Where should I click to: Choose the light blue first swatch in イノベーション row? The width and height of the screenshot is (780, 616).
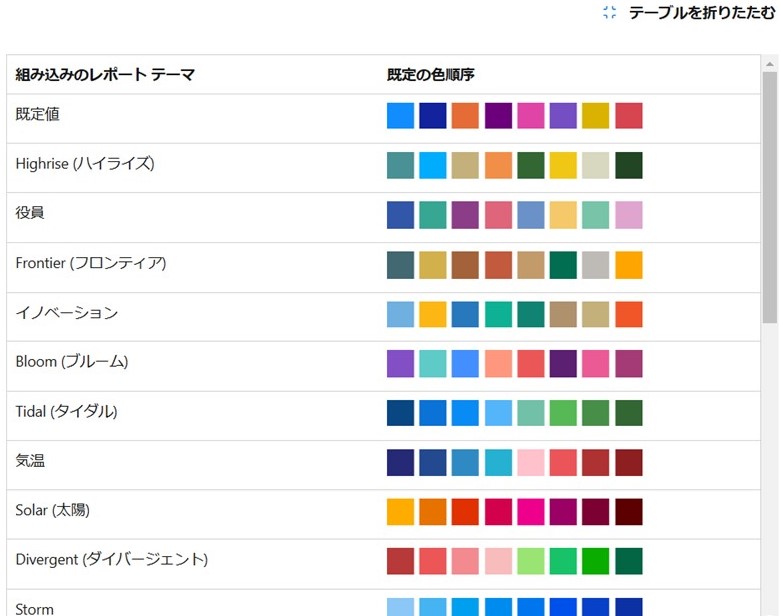point(400,314)
